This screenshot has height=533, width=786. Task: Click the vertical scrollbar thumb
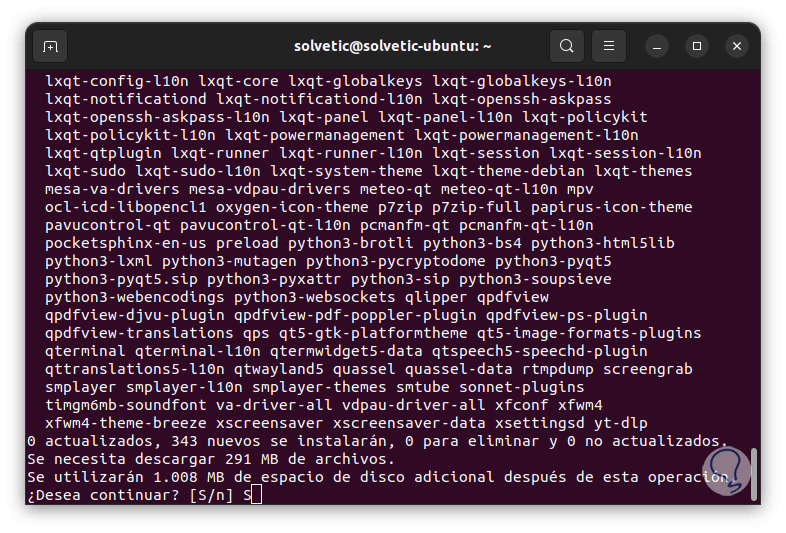[754, 471]
